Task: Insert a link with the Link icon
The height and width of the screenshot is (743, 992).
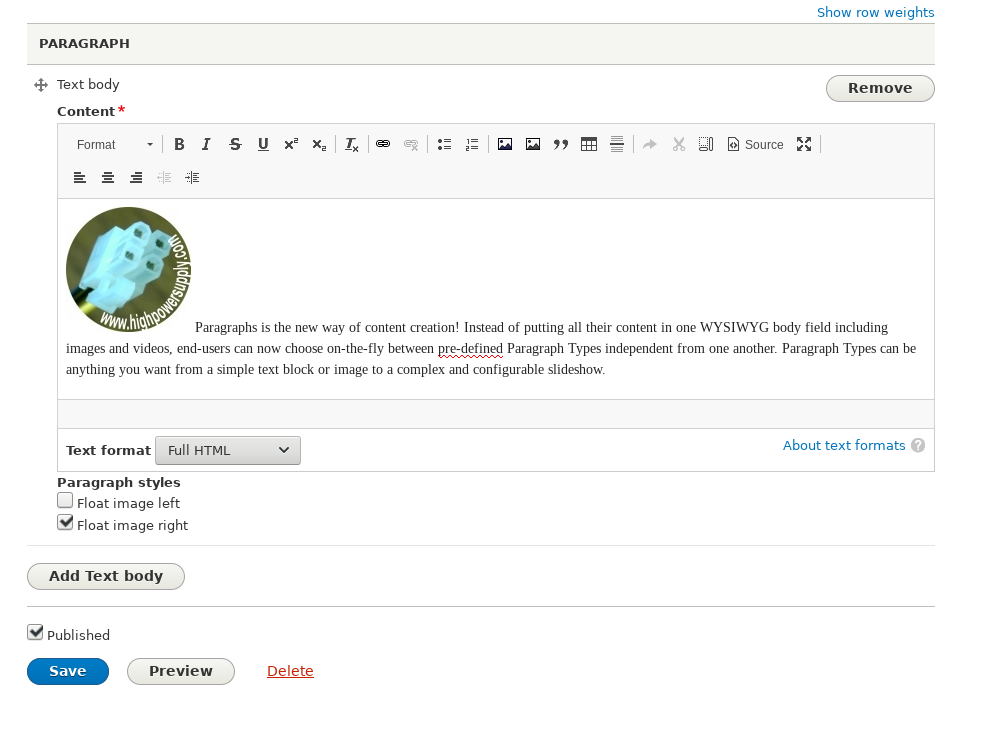Action: [x=383, y=144]
